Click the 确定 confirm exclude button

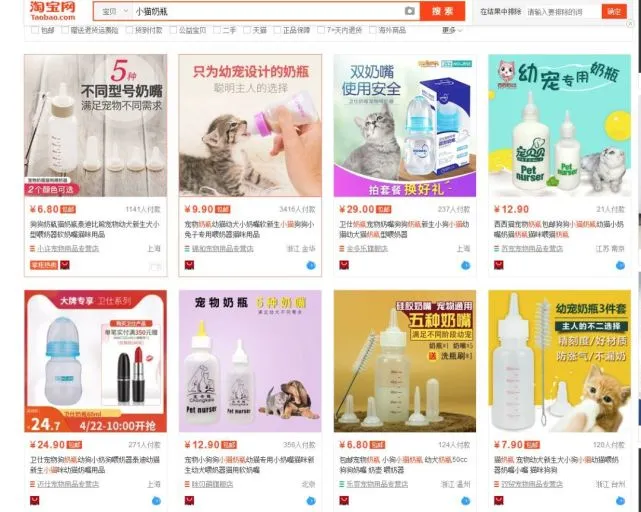click(614, 11)
